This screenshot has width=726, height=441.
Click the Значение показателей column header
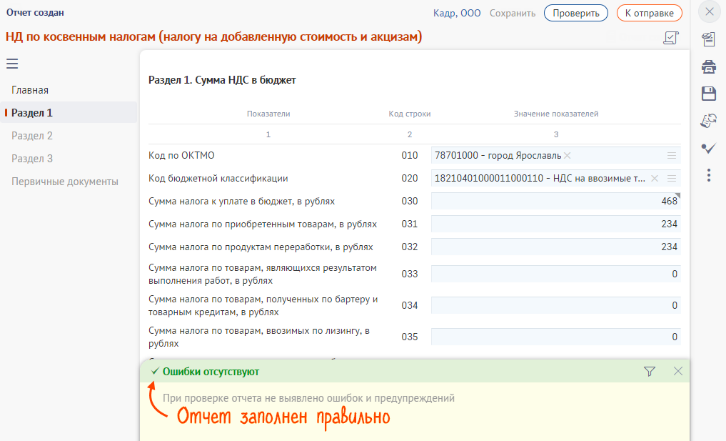(556, 114)
